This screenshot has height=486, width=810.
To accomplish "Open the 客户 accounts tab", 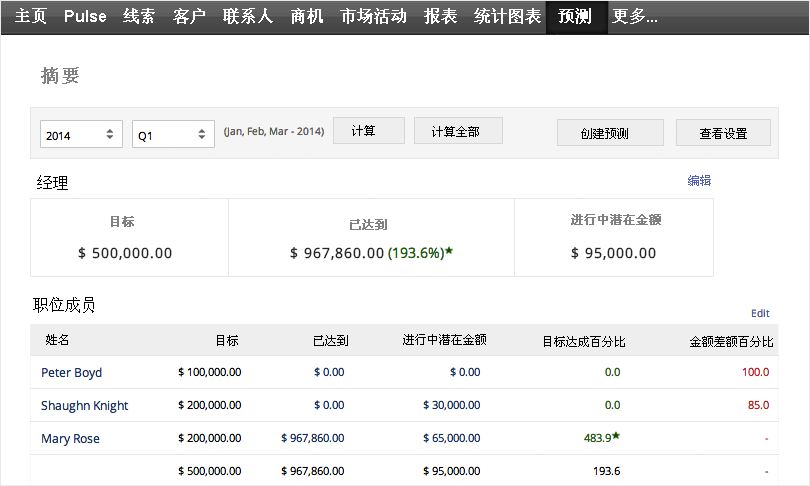I will [189, 16].
